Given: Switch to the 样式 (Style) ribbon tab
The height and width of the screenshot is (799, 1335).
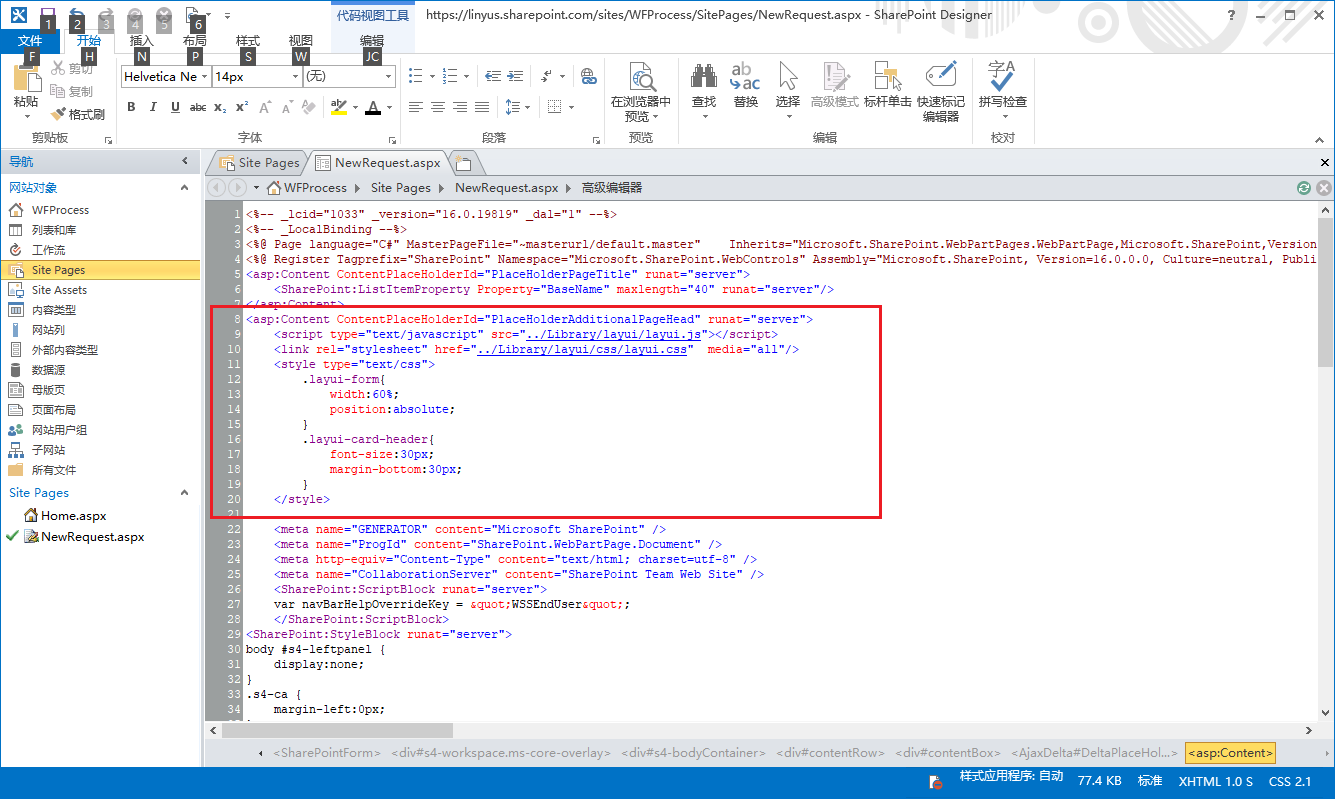Looking at the screenshot, I should pos(247,41).
